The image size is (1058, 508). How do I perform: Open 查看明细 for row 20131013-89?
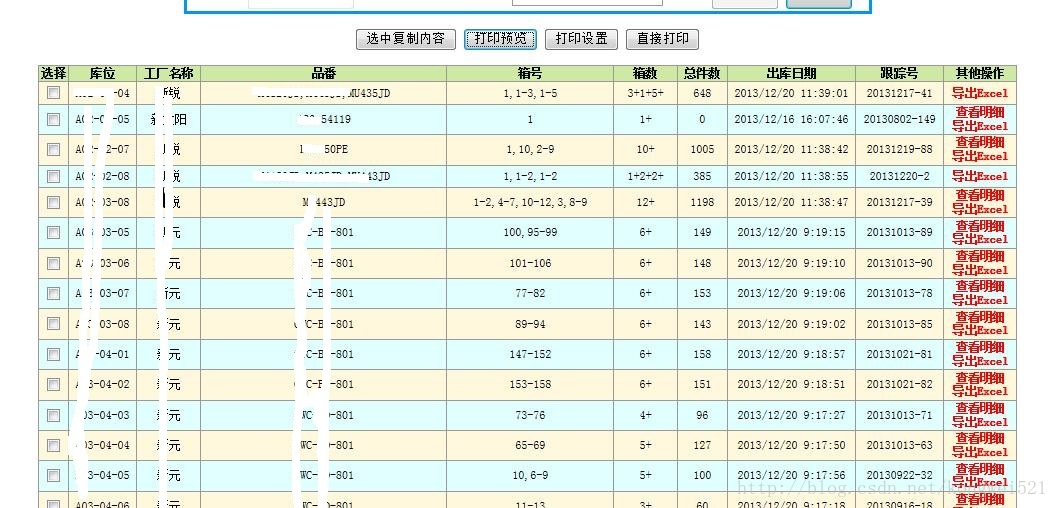pos(980,226)
